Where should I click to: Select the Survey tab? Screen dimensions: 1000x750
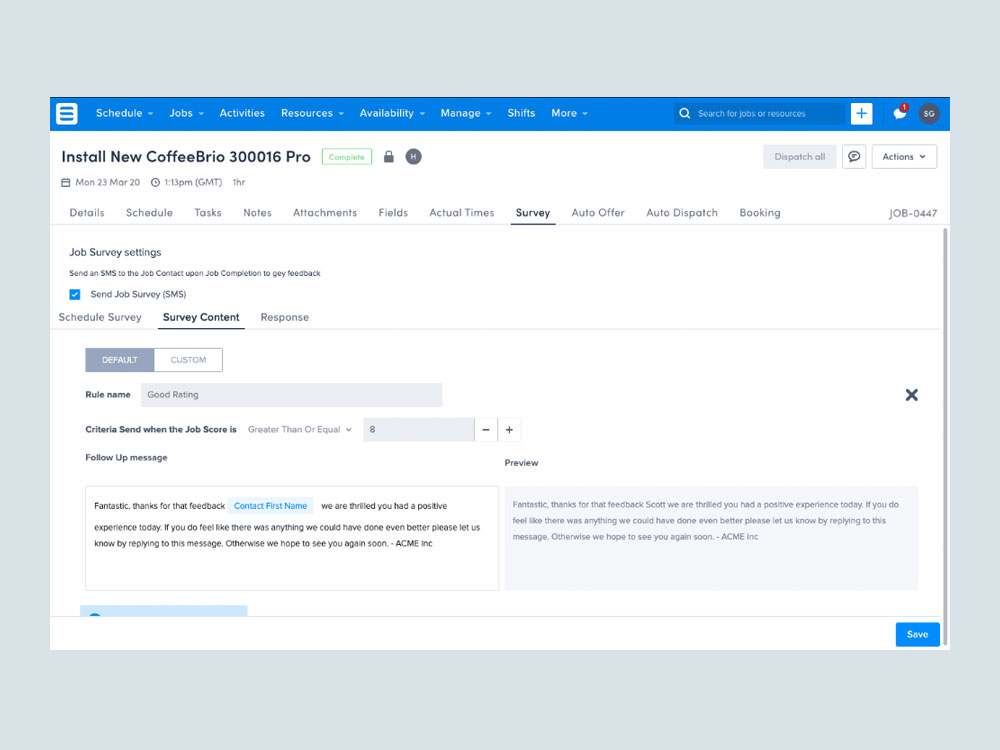click(x=533, y=213)
